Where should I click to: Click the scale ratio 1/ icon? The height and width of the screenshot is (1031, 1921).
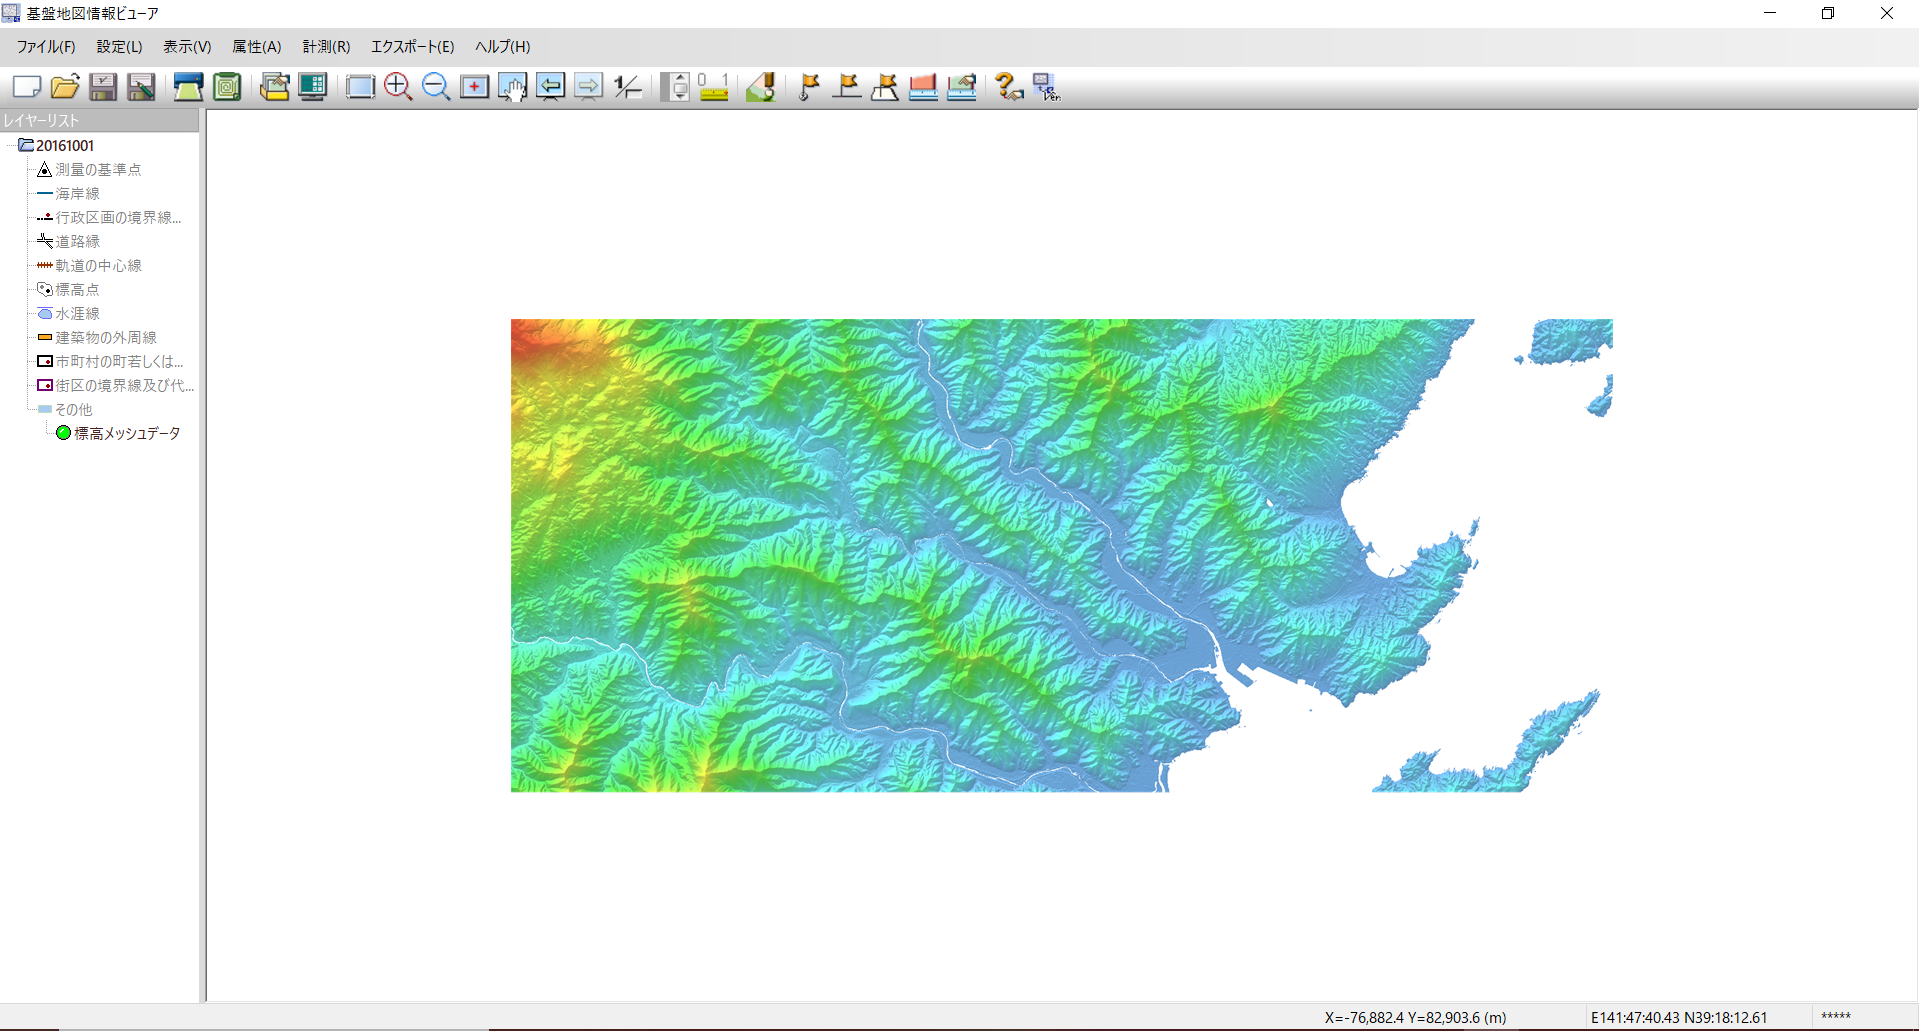click(x=627, y=87)
